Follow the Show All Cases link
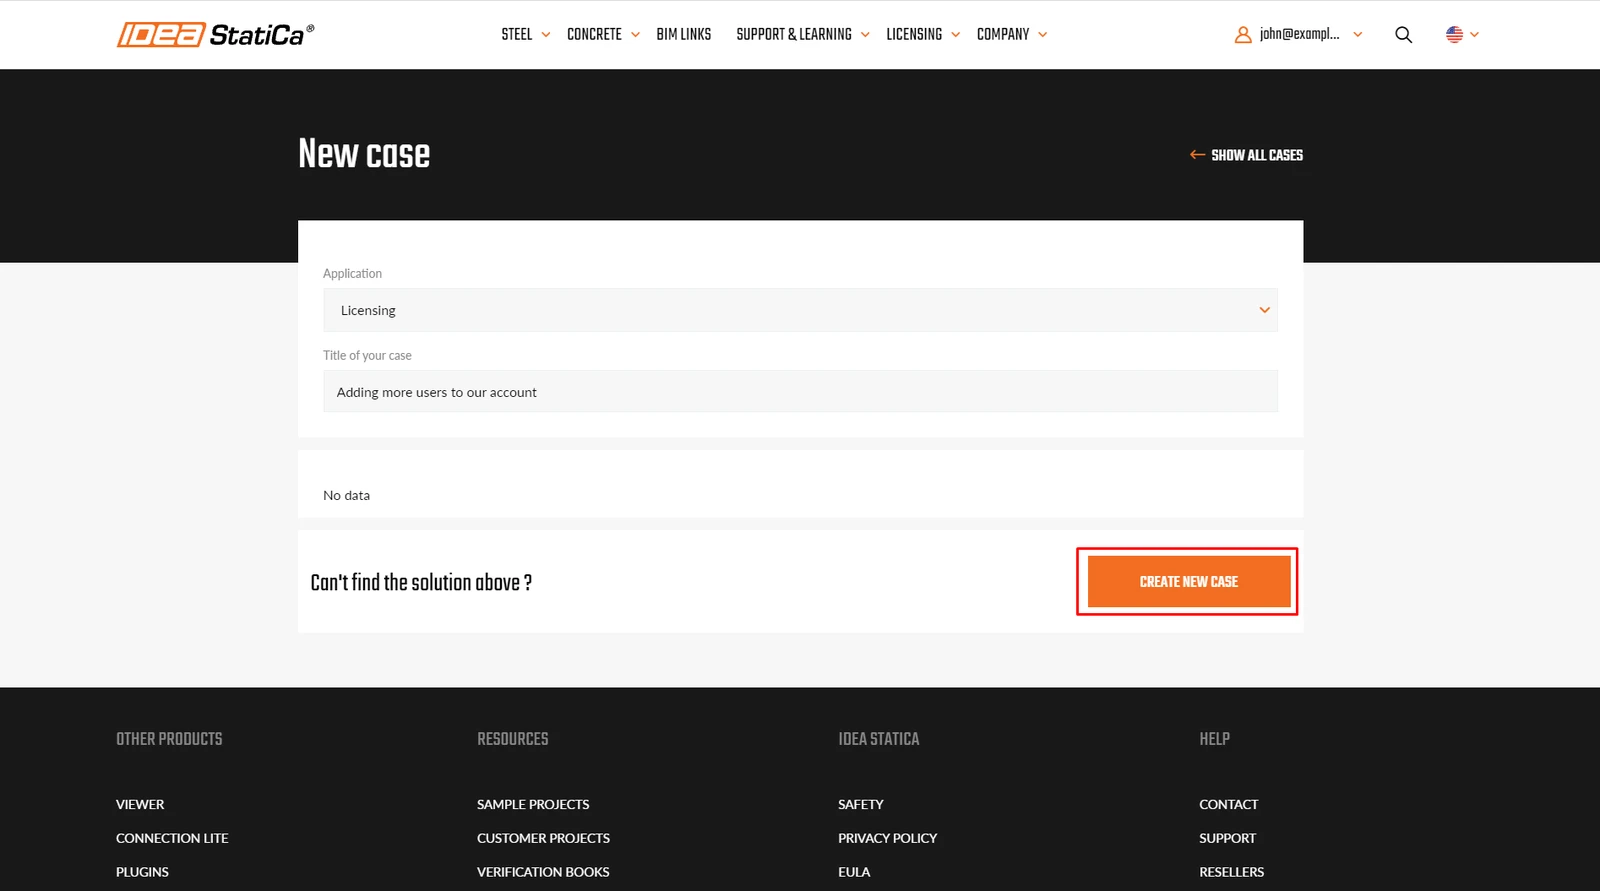The height and width of the screenshot is (891, 1600). pyautogui.click(x=1257, y=155)
